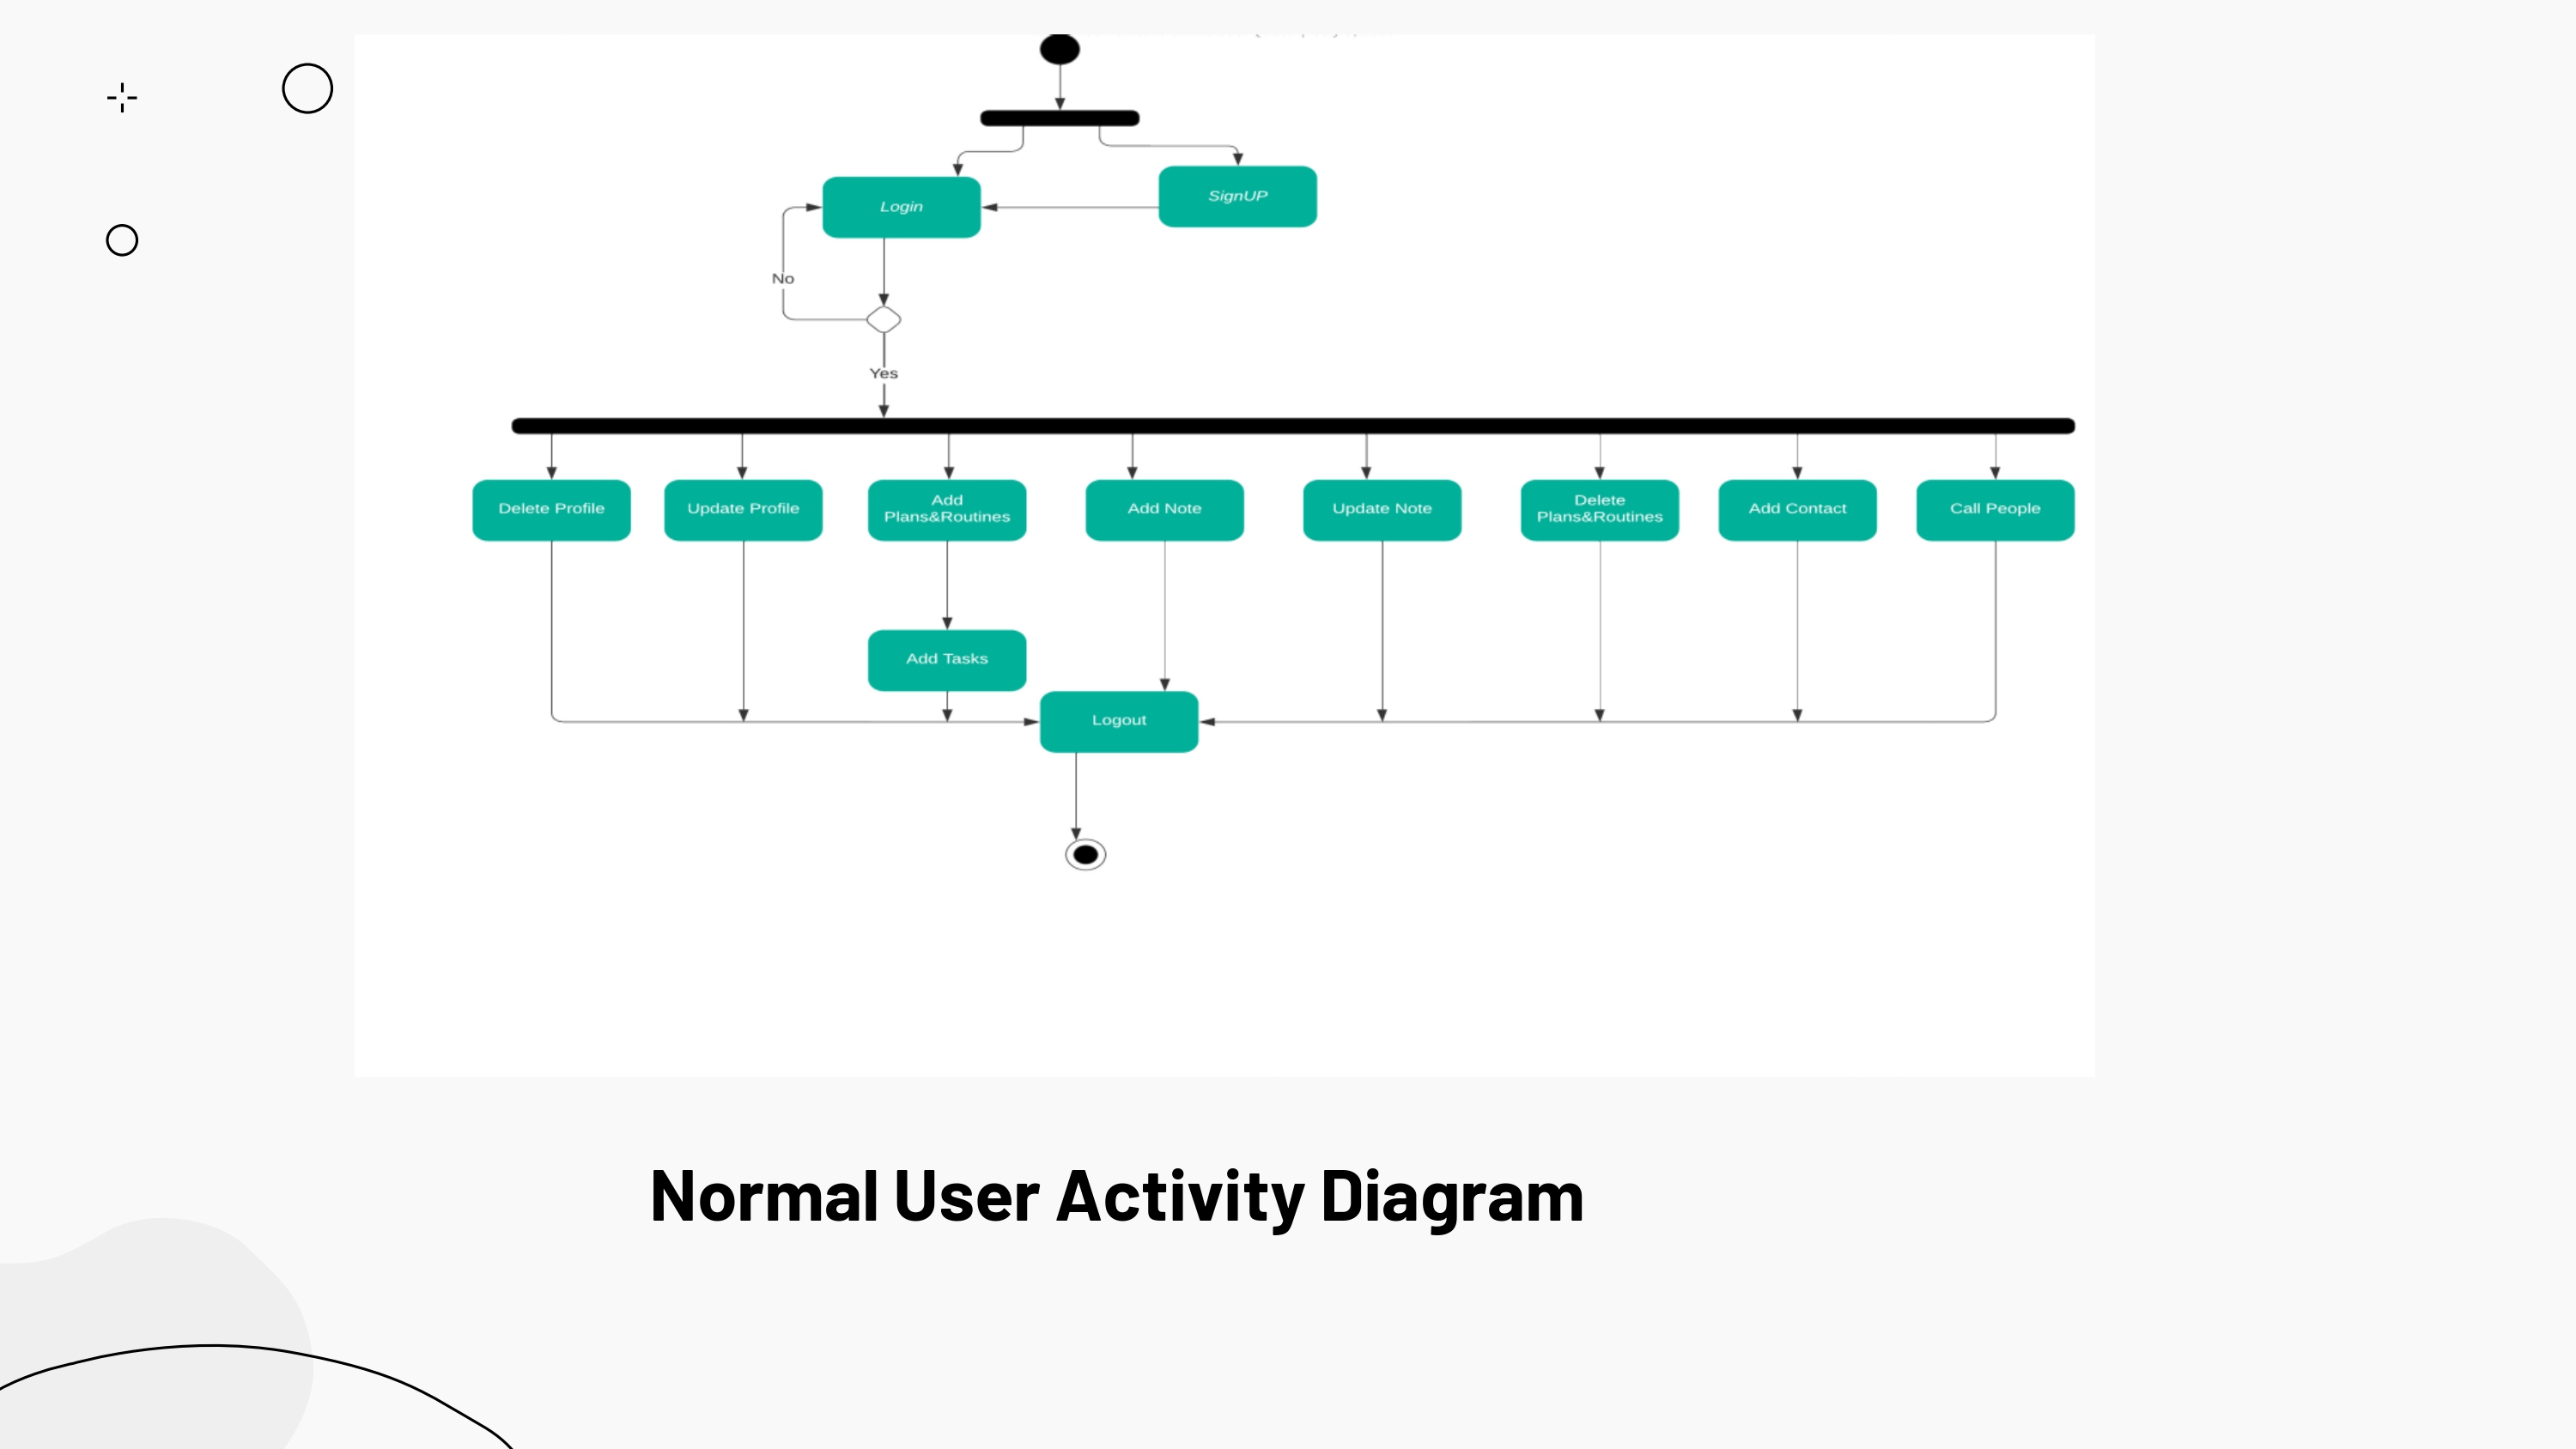Click the Update Profile button
The height and width of the screenshot is (1449, 2576).
point(743,510)
